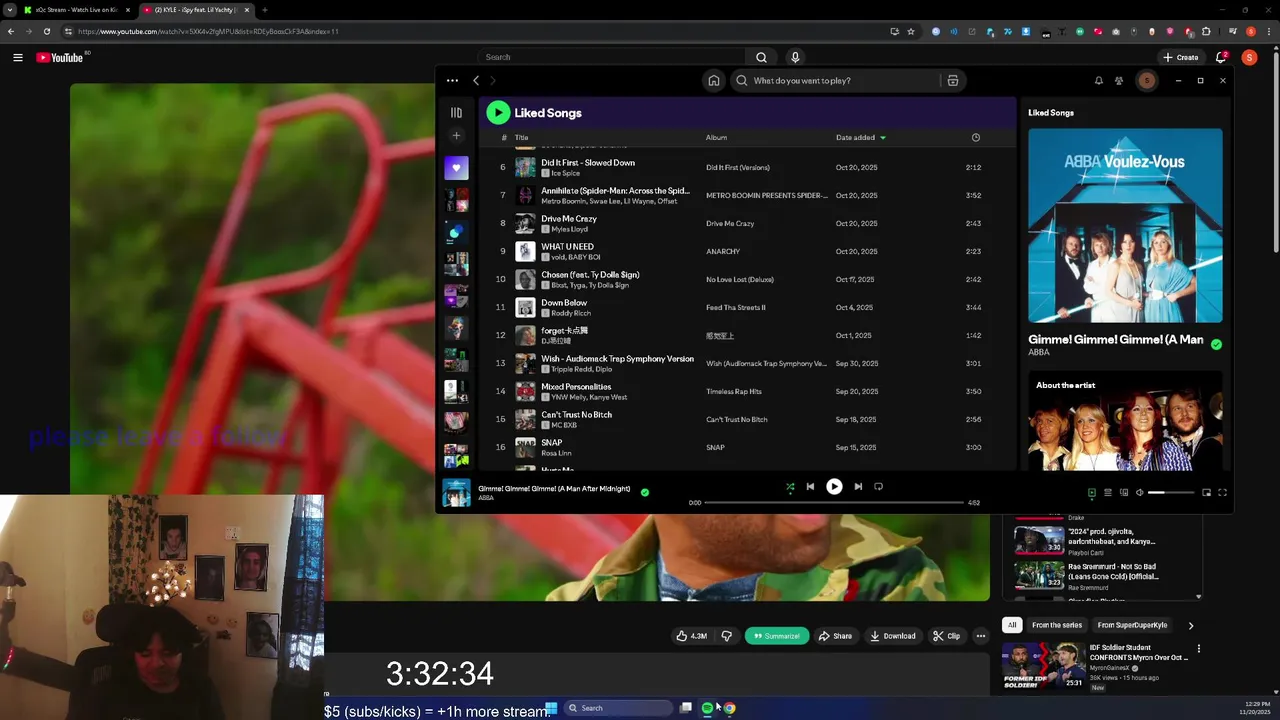1280x720 pixels.
Task: Open the YouTube hamburger guide menu
Action: tap(18, 58)
